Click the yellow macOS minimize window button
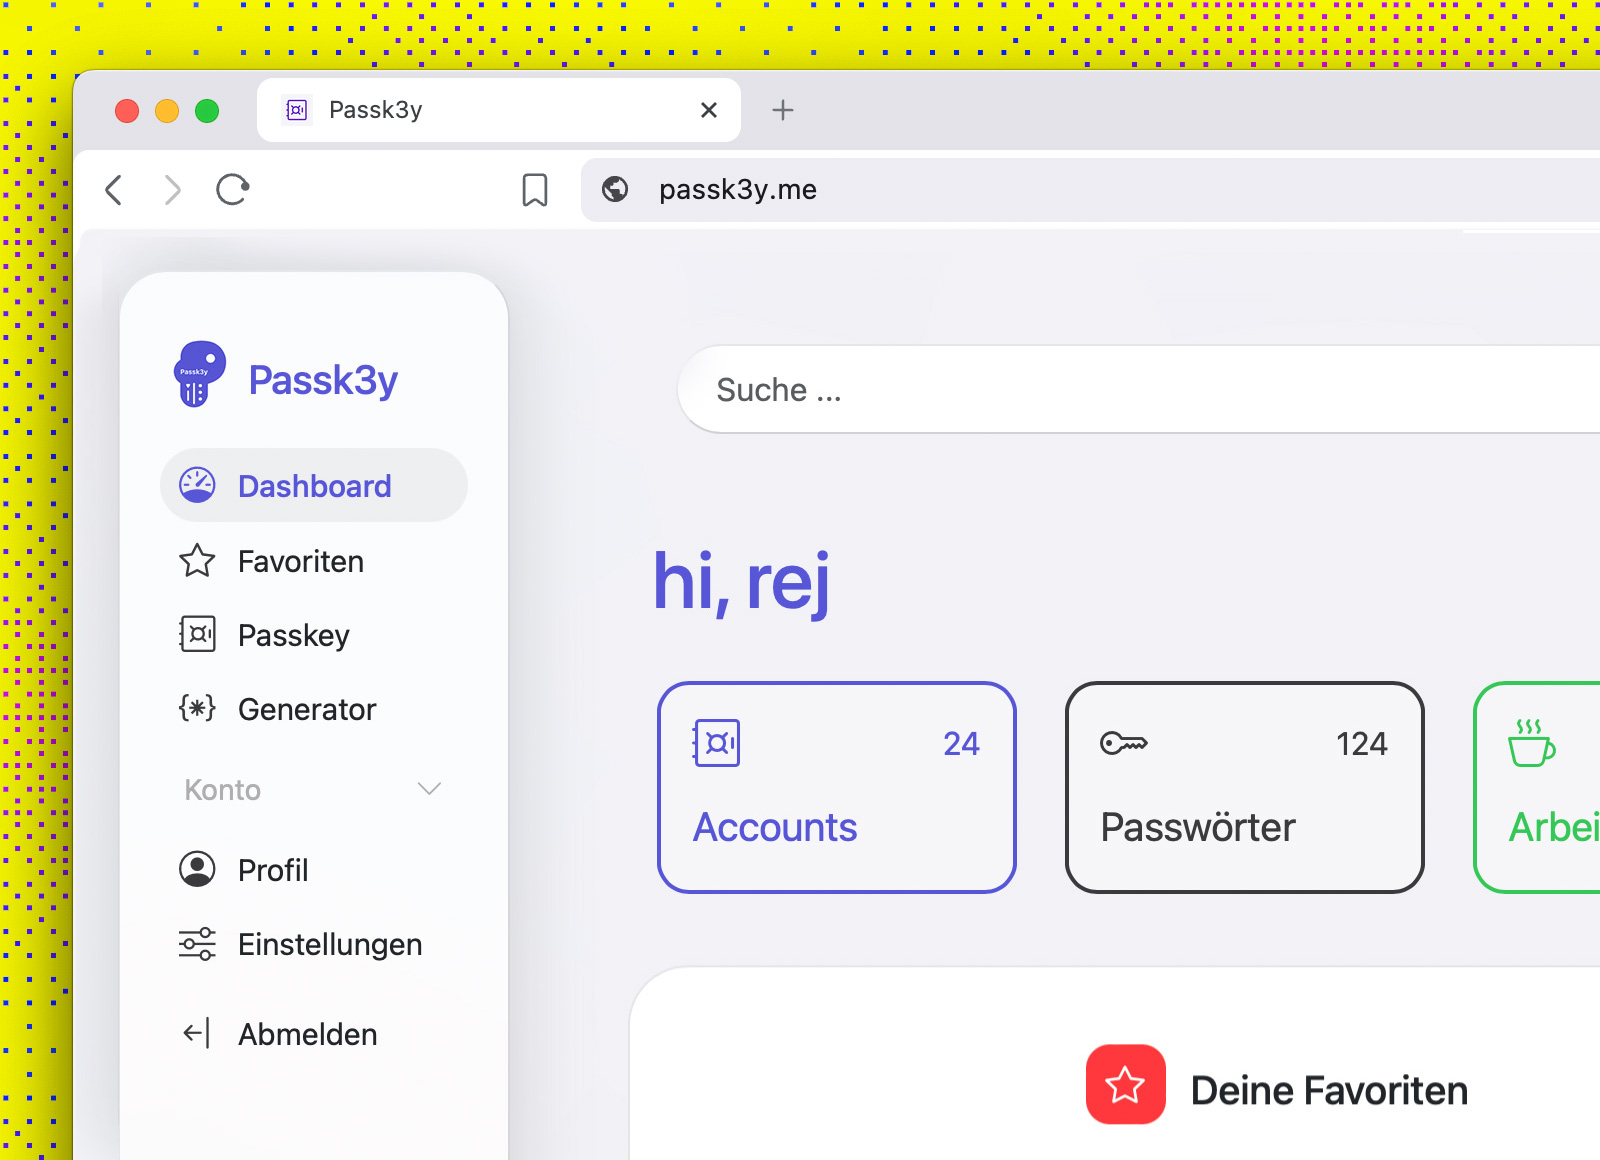 tap(167, 110)
